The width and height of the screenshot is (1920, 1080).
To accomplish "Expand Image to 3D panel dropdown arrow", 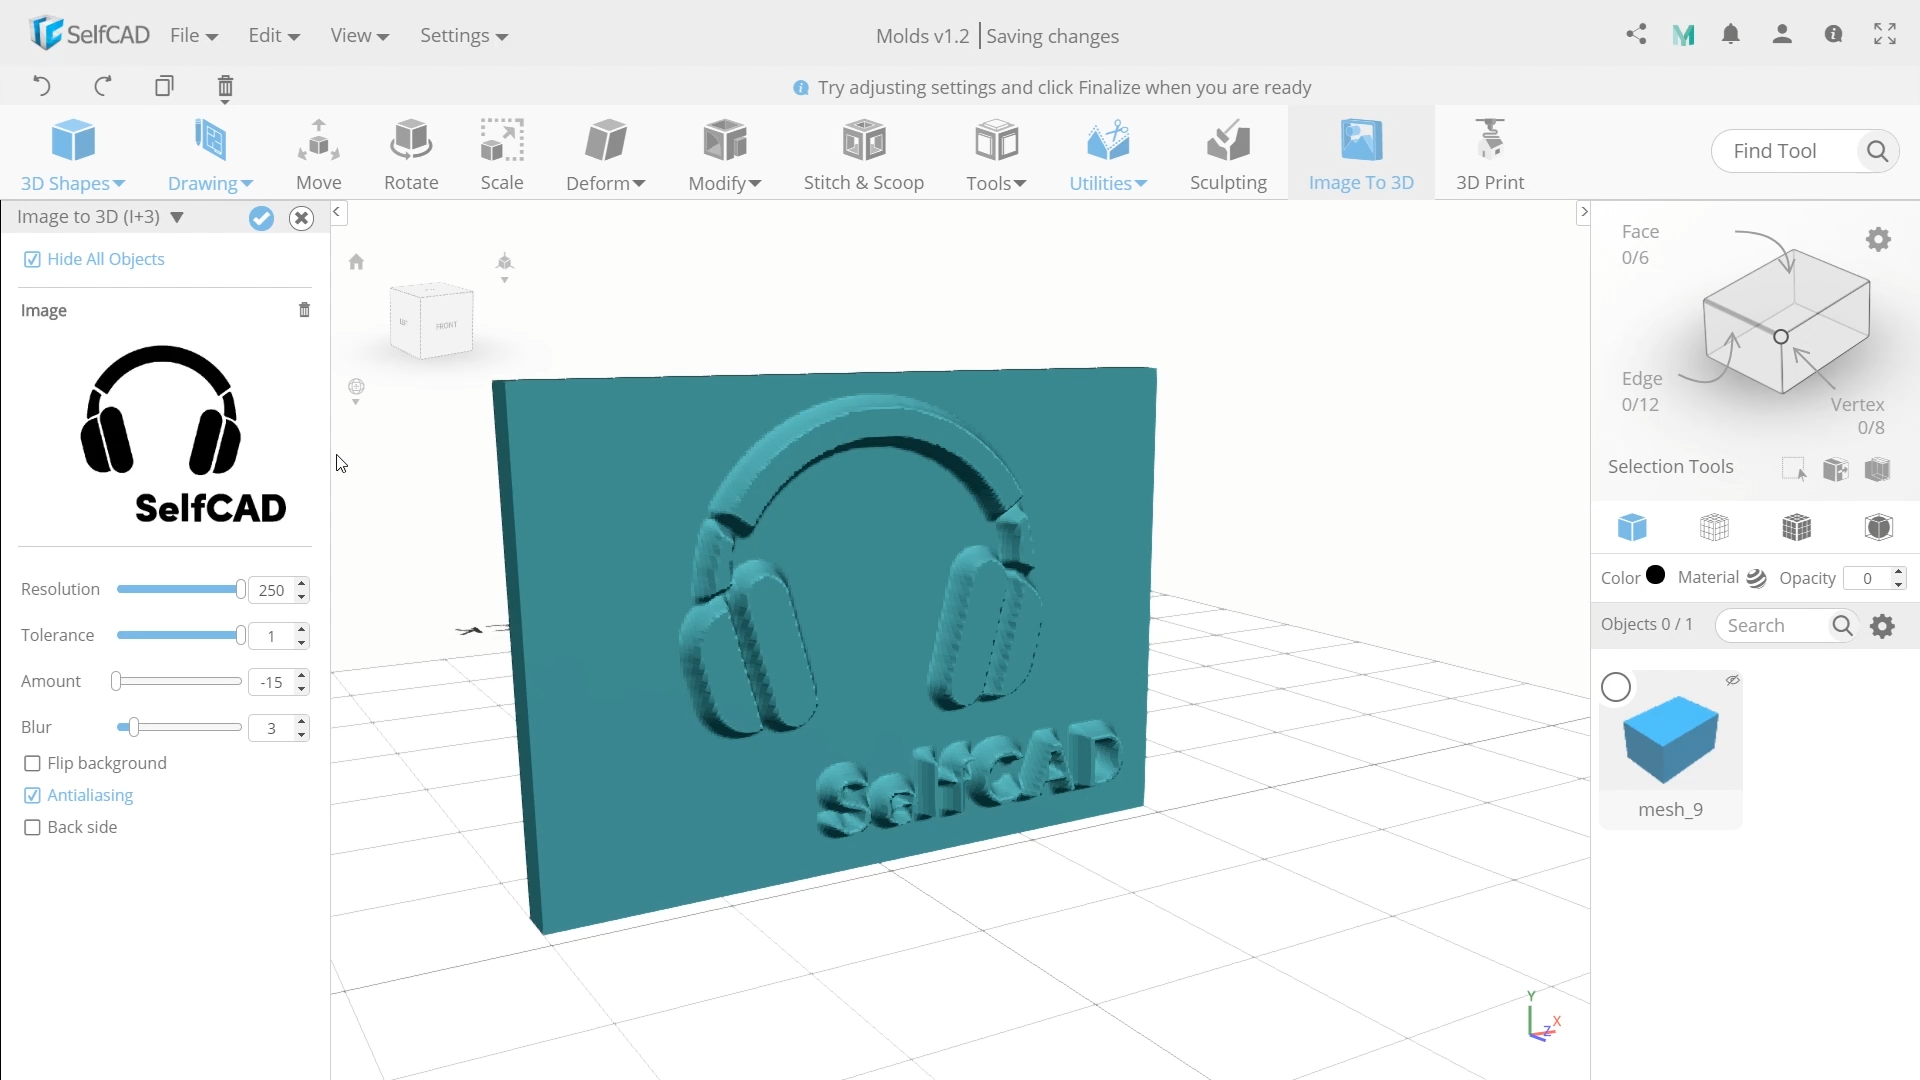I will click(177, 217).
